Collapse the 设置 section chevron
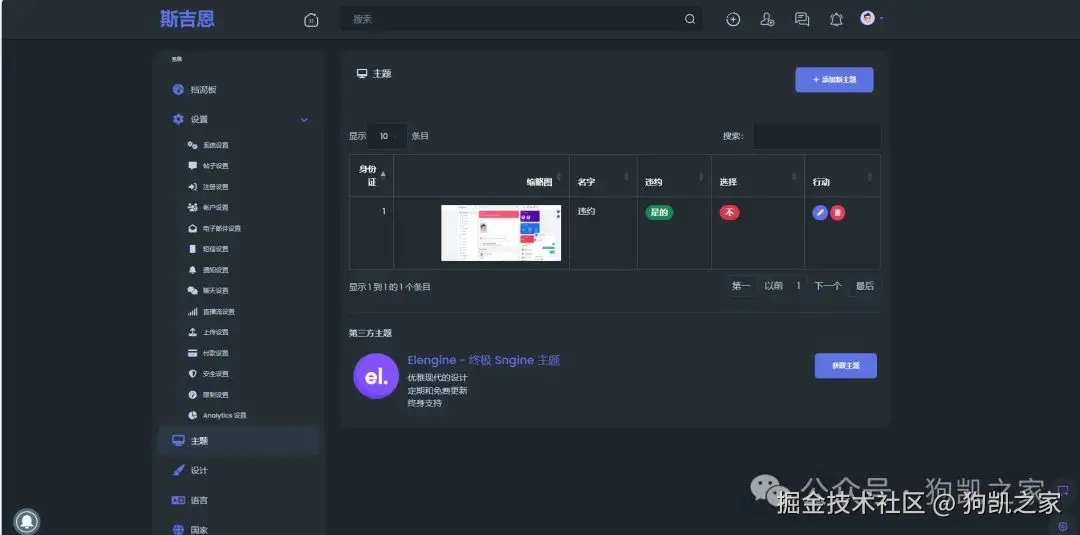Screen dimensions: 1080x535 [x=304, y=120]
